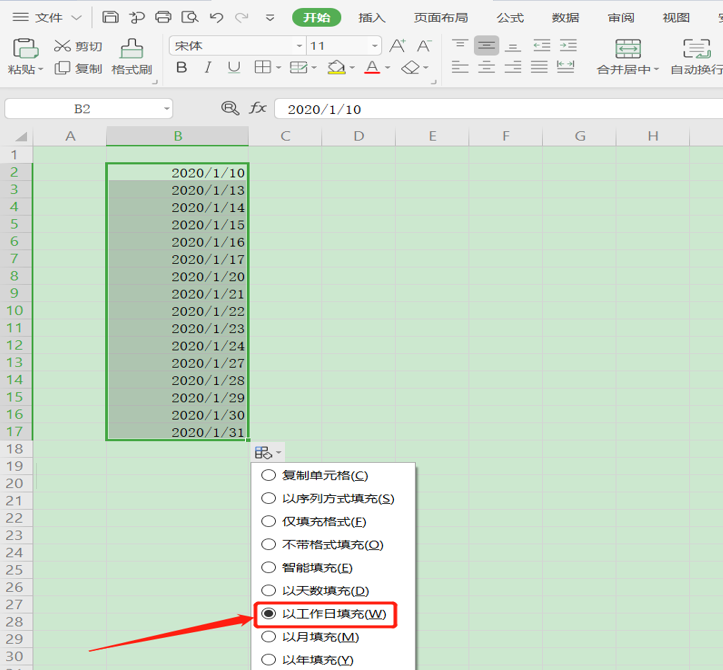Click the Format Painter (格式刷) icon
This screenshot has width=723, height=670.
click(132, 49)
